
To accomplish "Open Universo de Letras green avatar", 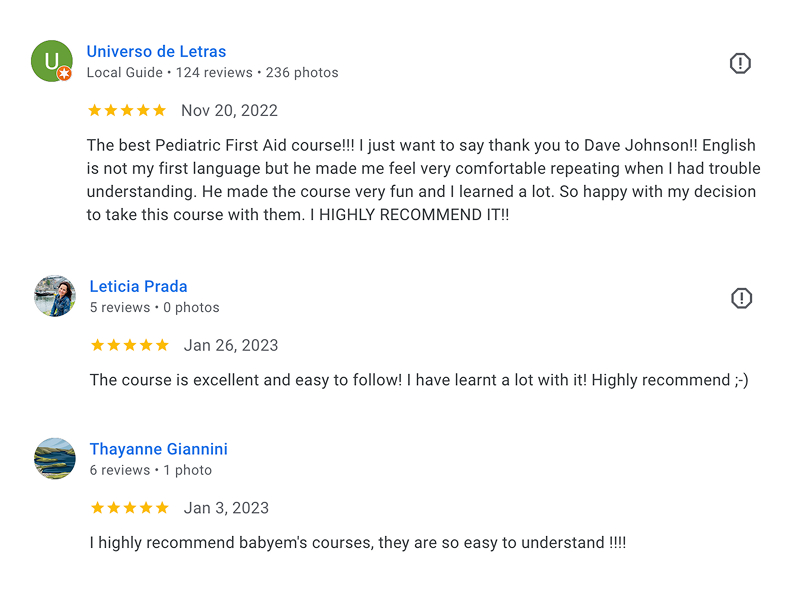I will 52,61.
